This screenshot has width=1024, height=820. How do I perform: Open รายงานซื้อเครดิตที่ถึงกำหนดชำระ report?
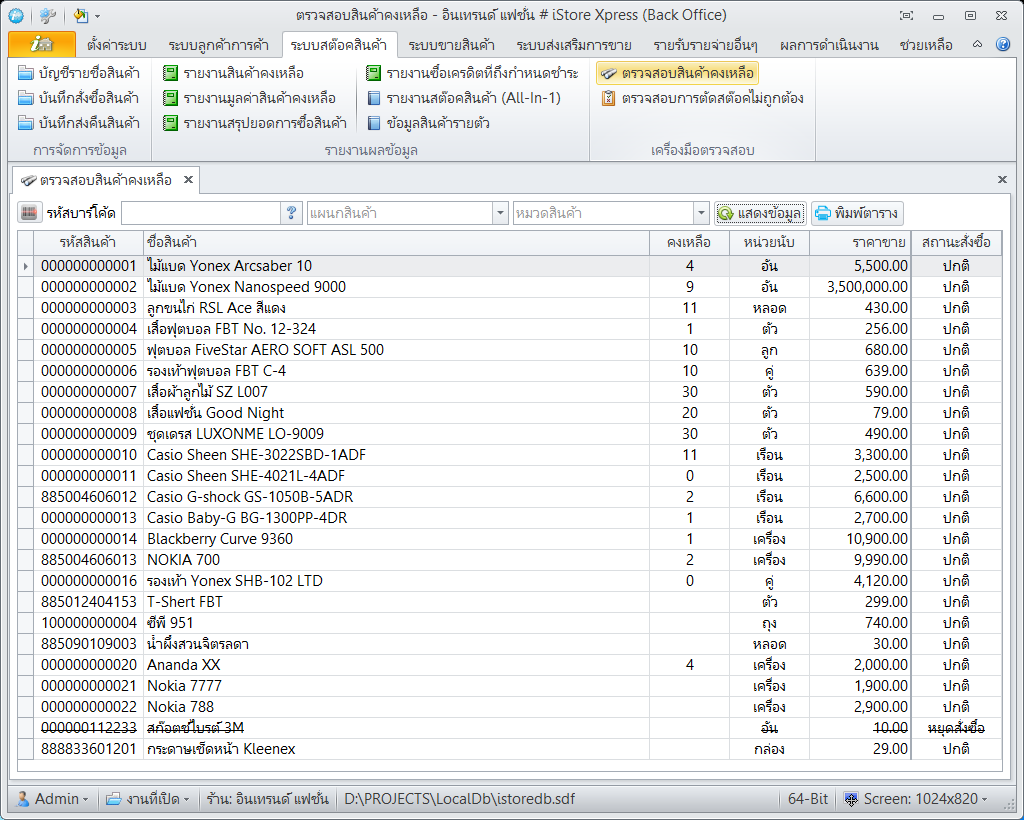click(472, 73)
